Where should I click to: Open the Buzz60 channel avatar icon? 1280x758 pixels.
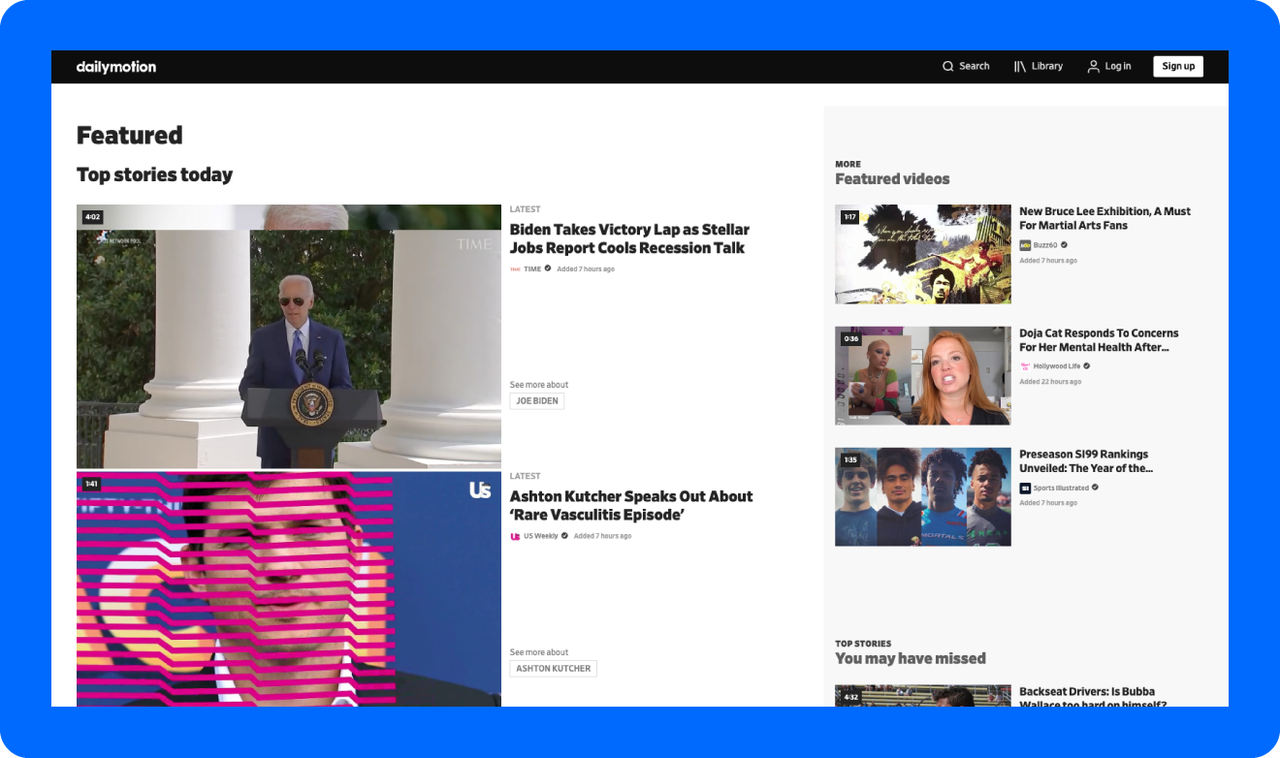(1025, 245)
